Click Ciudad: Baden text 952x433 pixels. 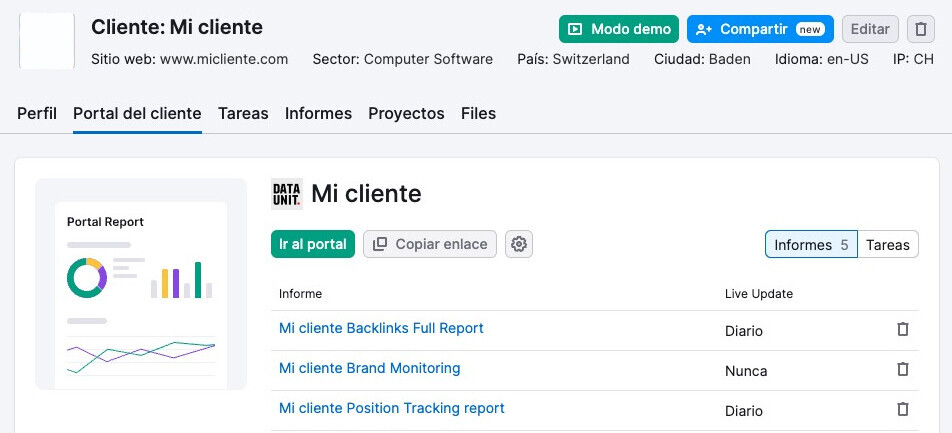[702, 60]
